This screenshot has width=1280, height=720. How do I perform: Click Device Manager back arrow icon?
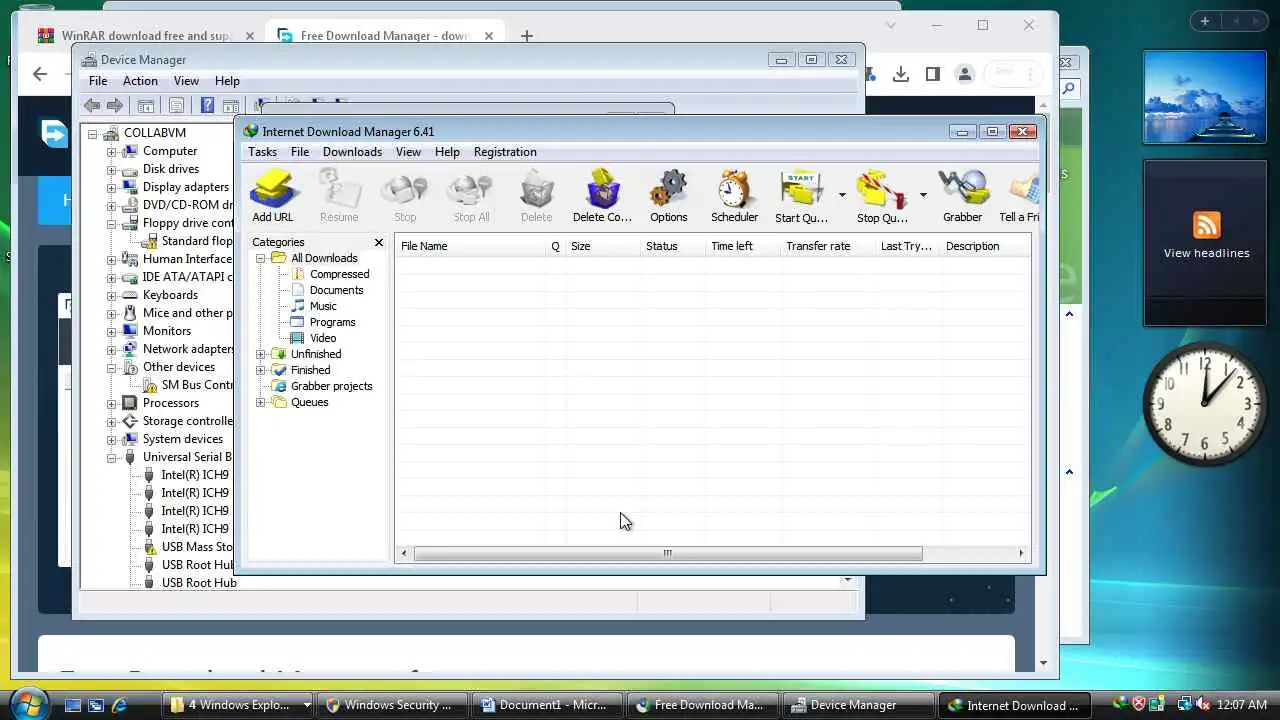tap(92, 105)
